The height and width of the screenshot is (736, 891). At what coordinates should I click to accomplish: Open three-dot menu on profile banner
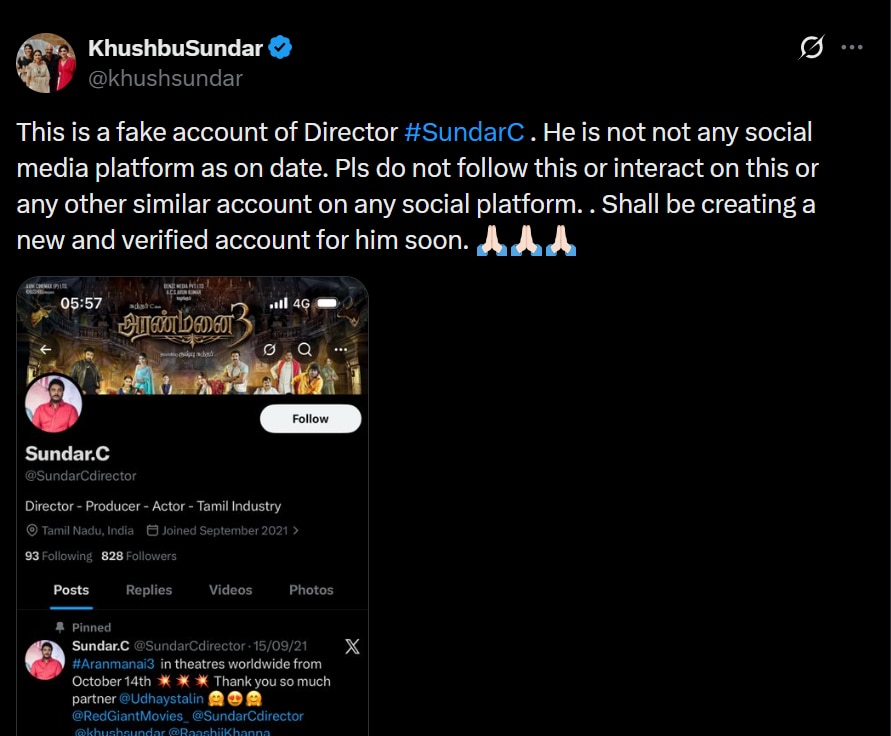coord(340,349)
